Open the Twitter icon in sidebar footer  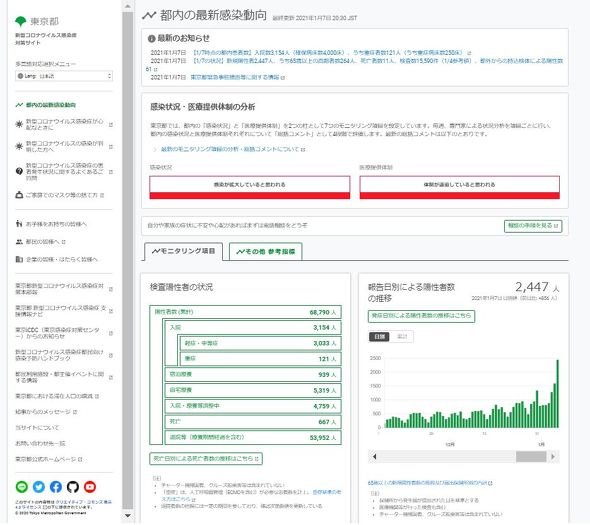pos(39,487)
